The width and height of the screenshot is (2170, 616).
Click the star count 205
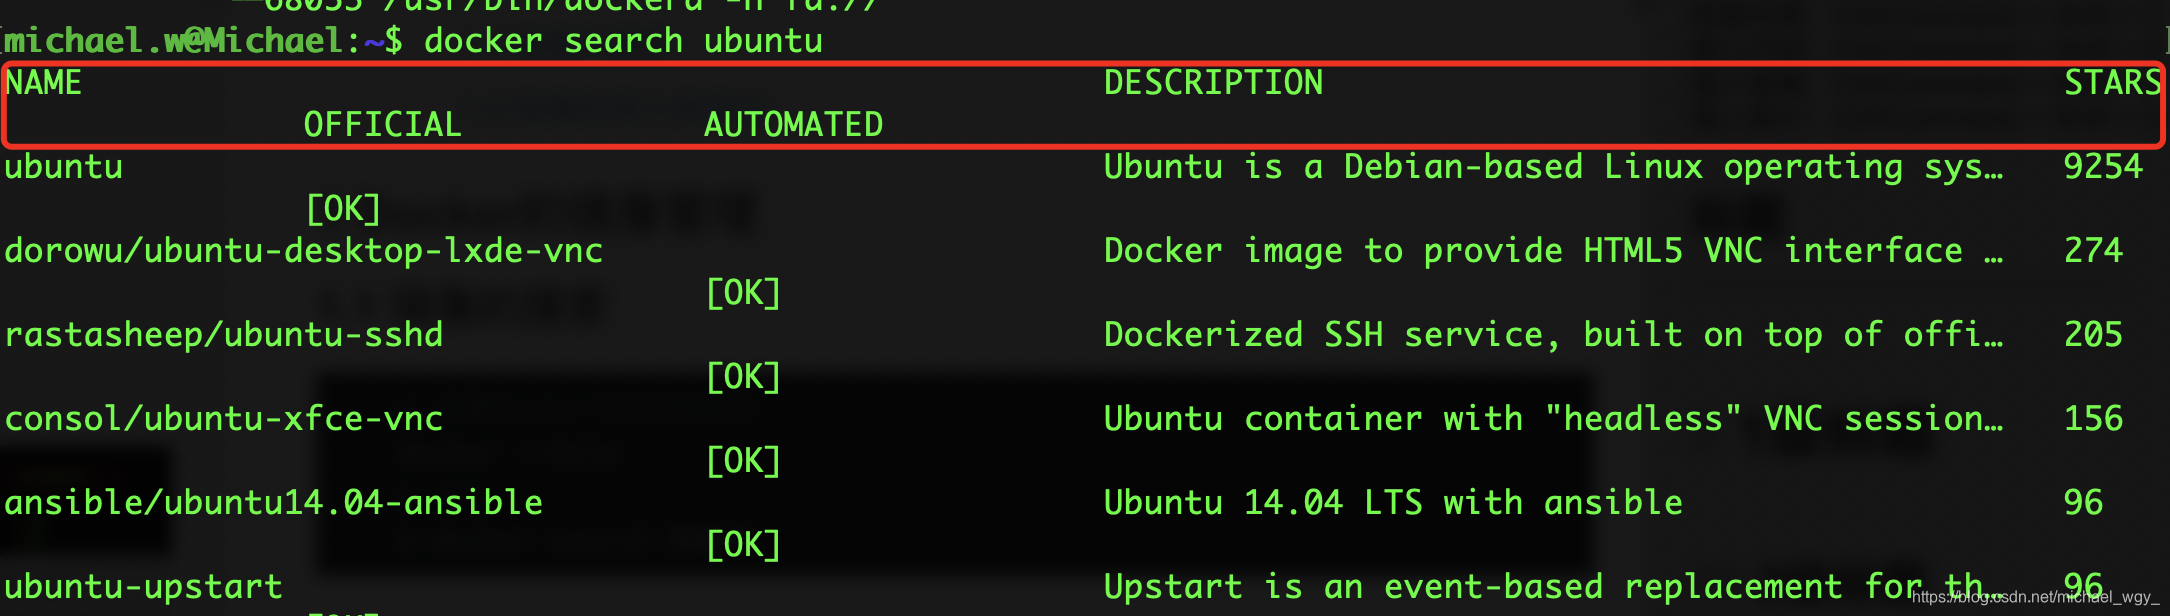[2093, 335]
